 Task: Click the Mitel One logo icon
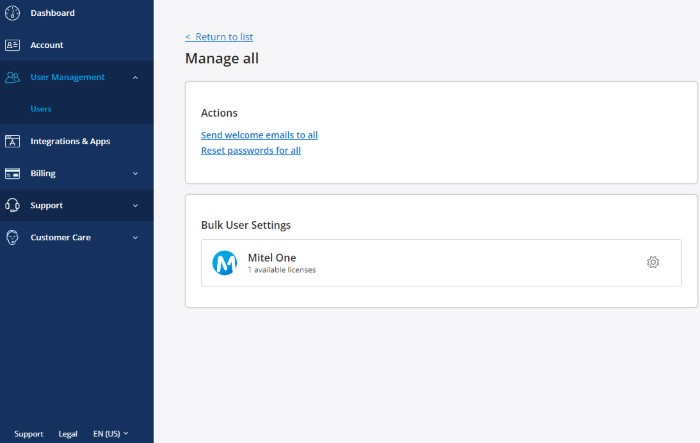pos(225,263)
